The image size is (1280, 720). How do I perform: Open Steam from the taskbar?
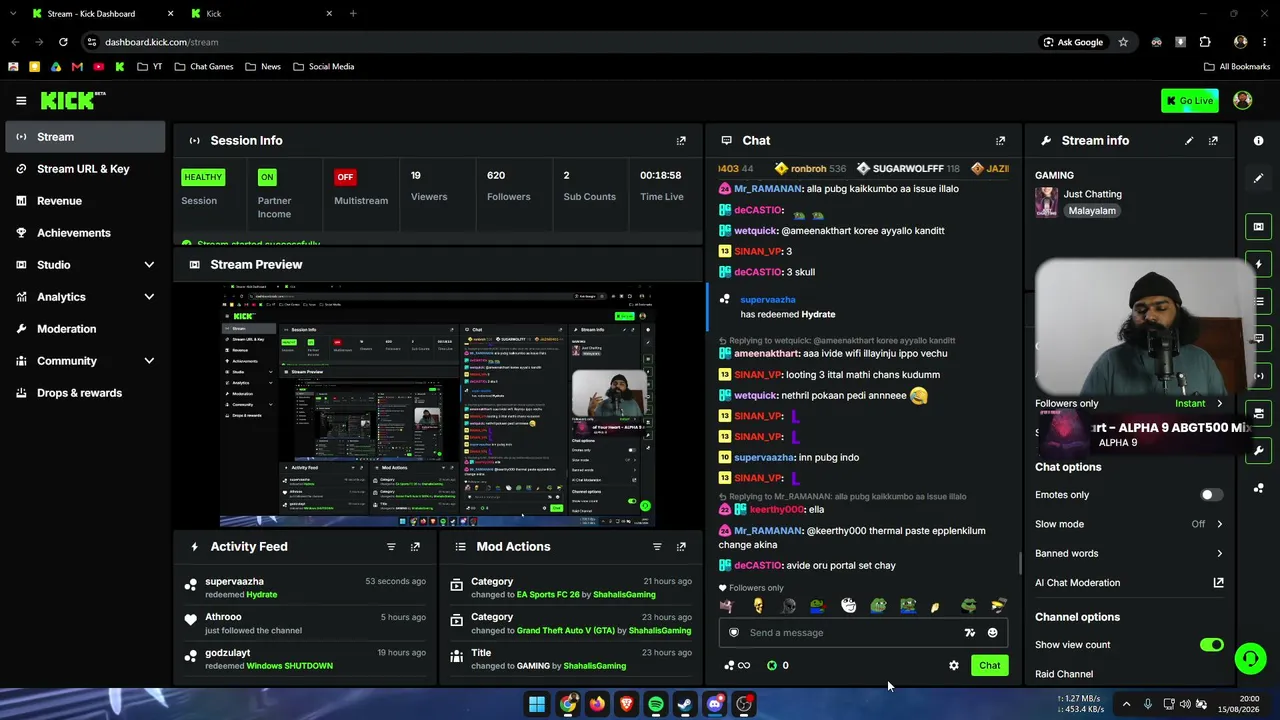click(x=685, y=705)
